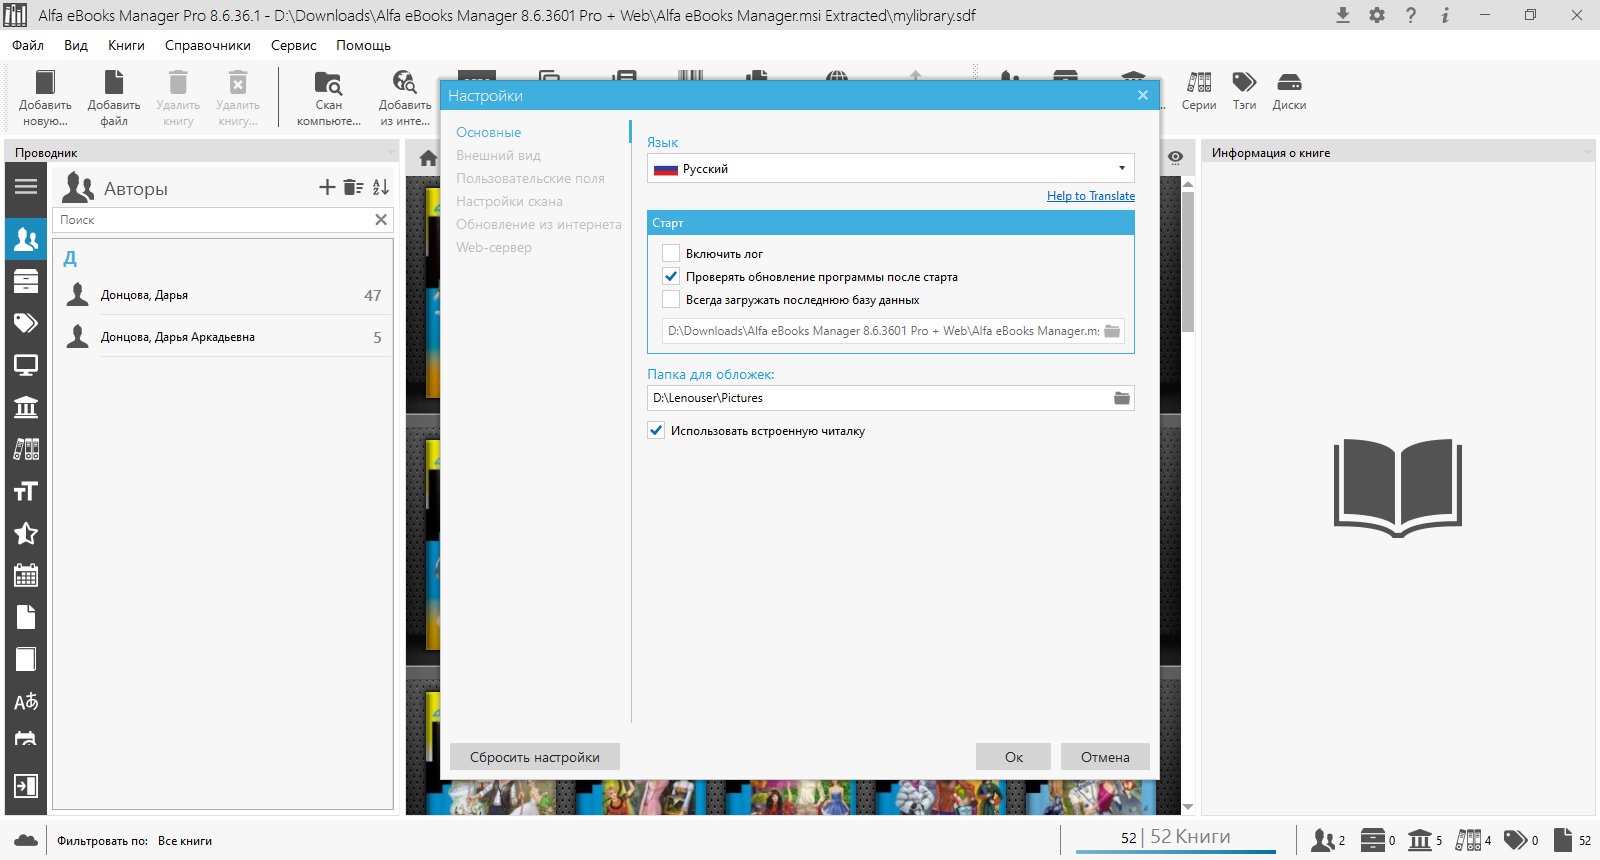Expand the Информация о книге panel arrow
The height and width of the screenshot is (860, 1600).
click(x=1588, y=152)
